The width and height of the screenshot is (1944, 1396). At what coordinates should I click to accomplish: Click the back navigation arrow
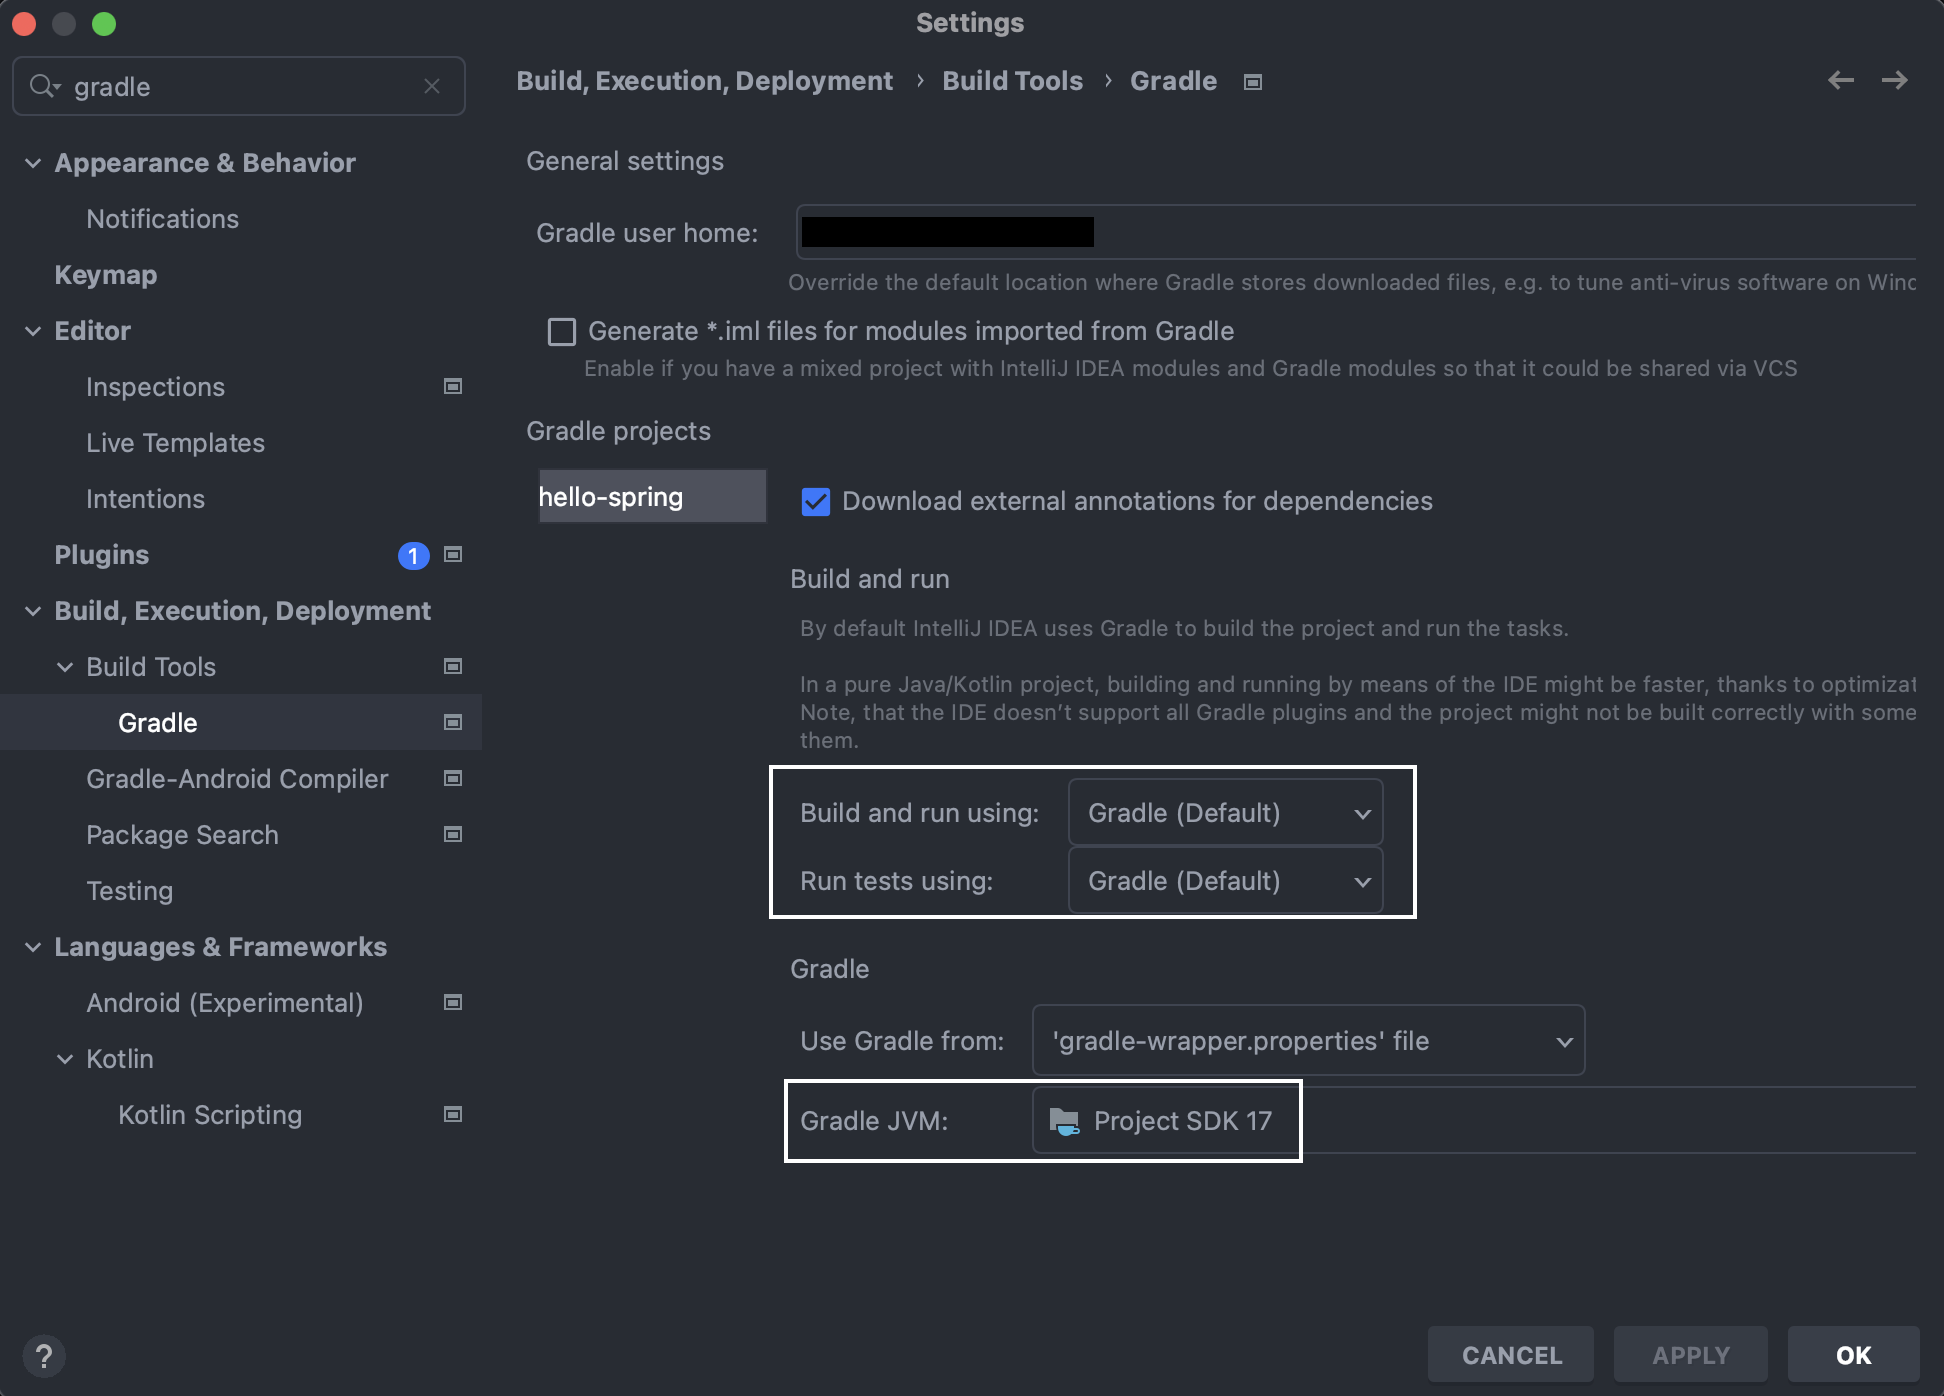(1840, 80)
